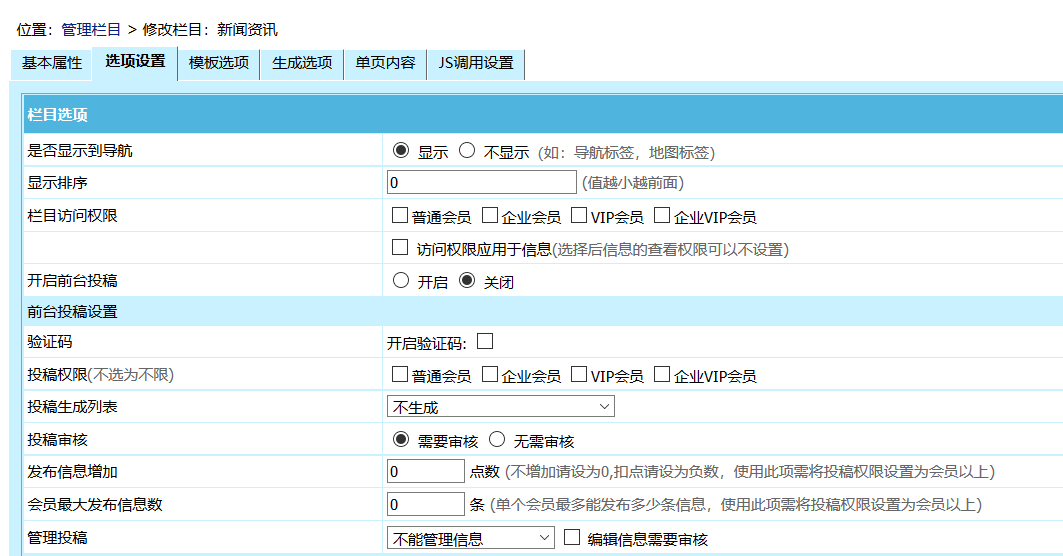Screen dimensions: 1063x556
Task: Check VIP会员 under 栏目访问权限
Action: tap(579, 216)
